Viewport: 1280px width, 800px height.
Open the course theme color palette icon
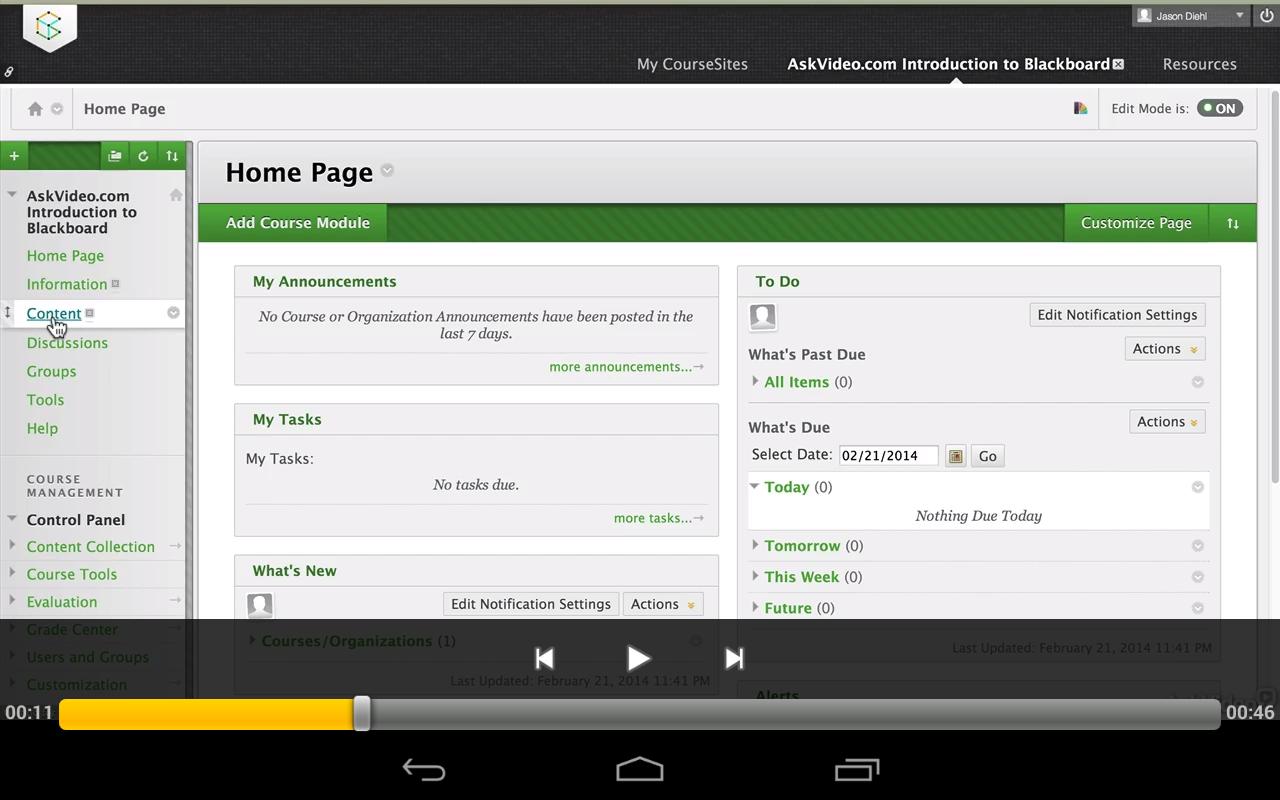[1080, 108]
